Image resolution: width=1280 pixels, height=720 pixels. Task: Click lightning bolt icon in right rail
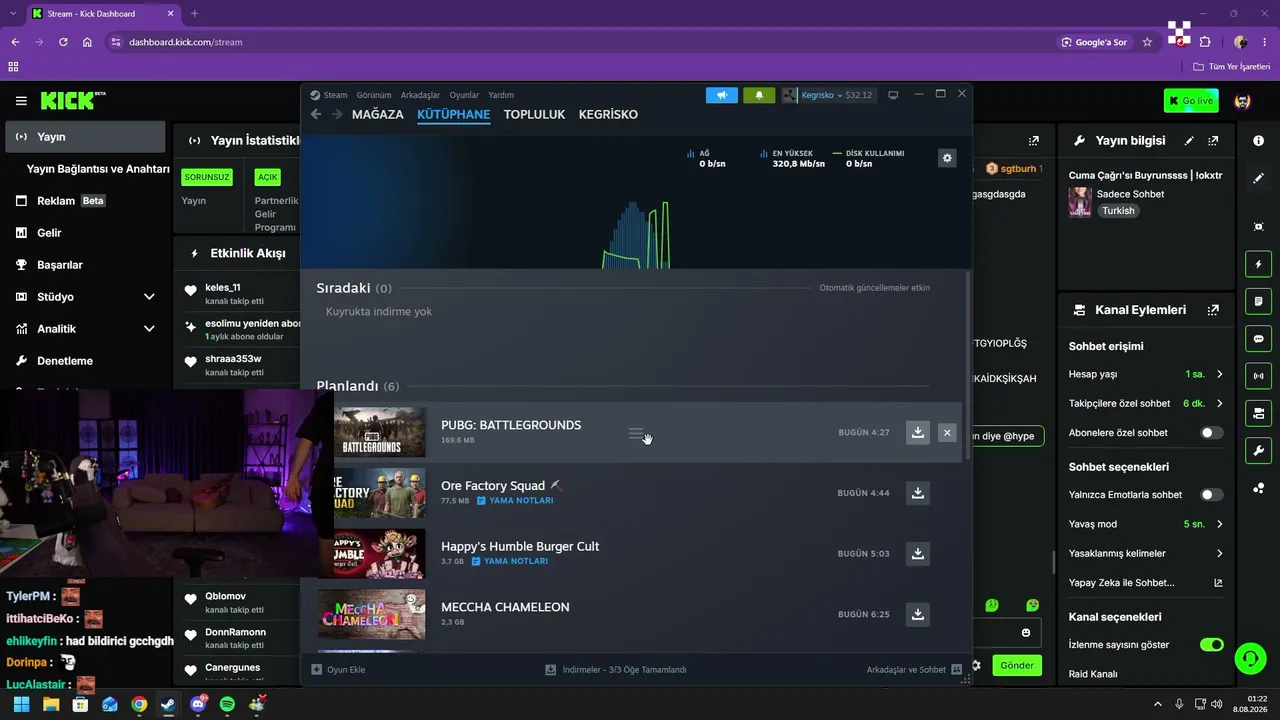(1258, 264)
